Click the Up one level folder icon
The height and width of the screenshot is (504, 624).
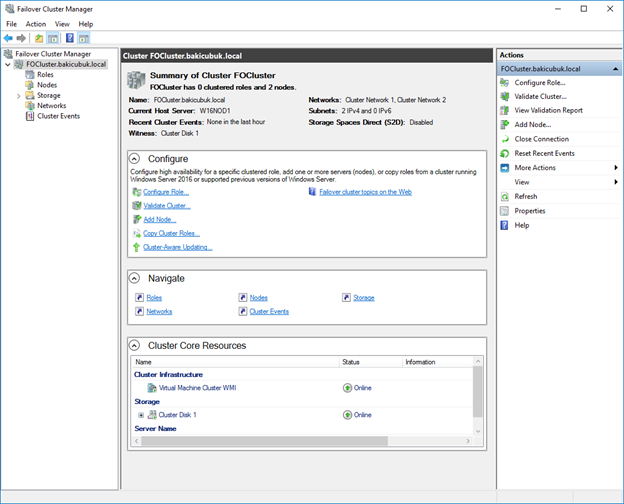(39, 38)
